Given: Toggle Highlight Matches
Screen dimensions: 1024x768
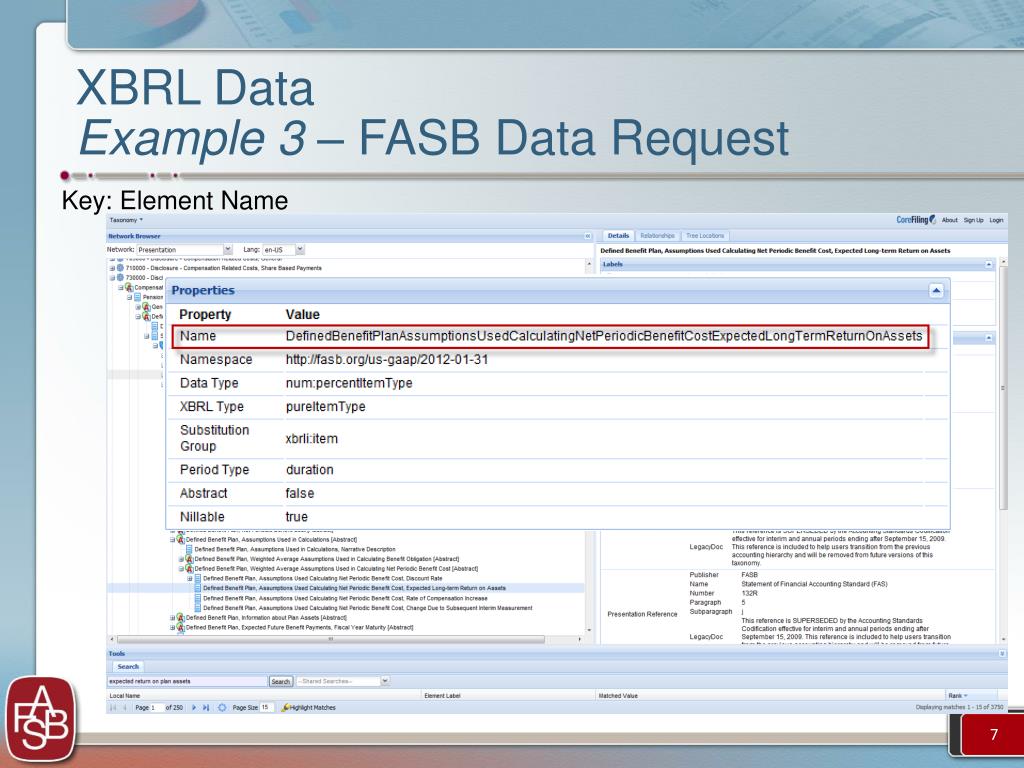Looking at the screenshot, I should point(308,708).
